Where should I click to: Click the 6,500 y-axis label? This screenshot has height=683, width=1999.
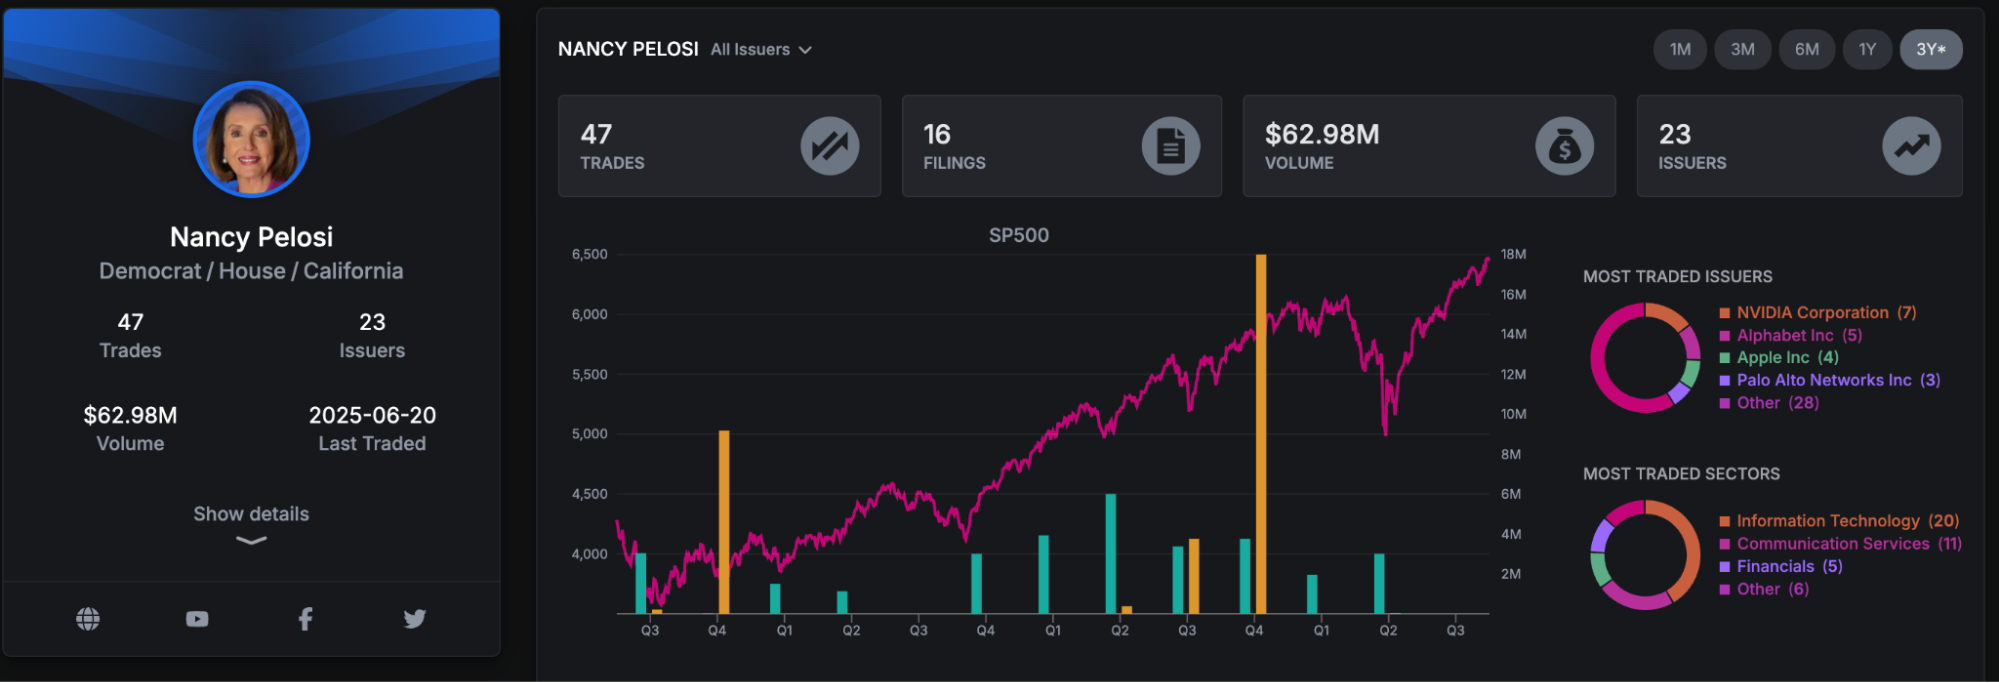click(x=589, y=255)
